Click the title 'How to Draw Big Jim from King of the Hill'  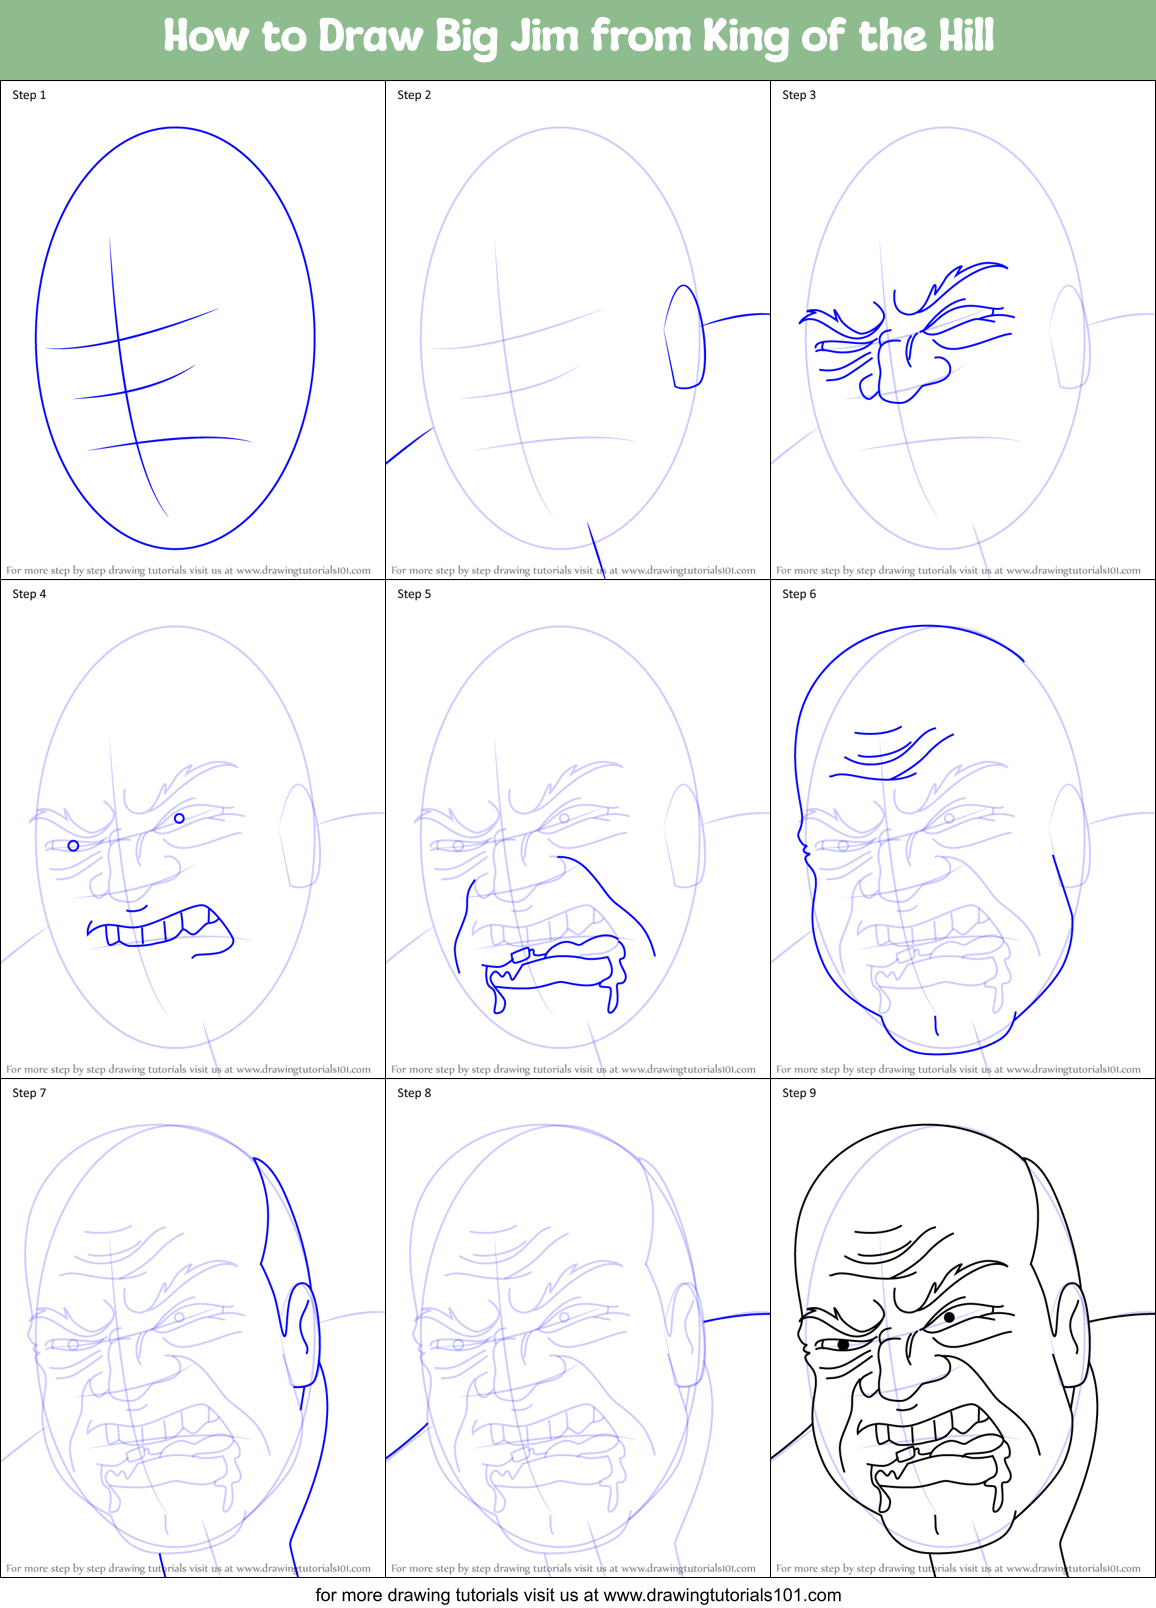coord(578,37)
